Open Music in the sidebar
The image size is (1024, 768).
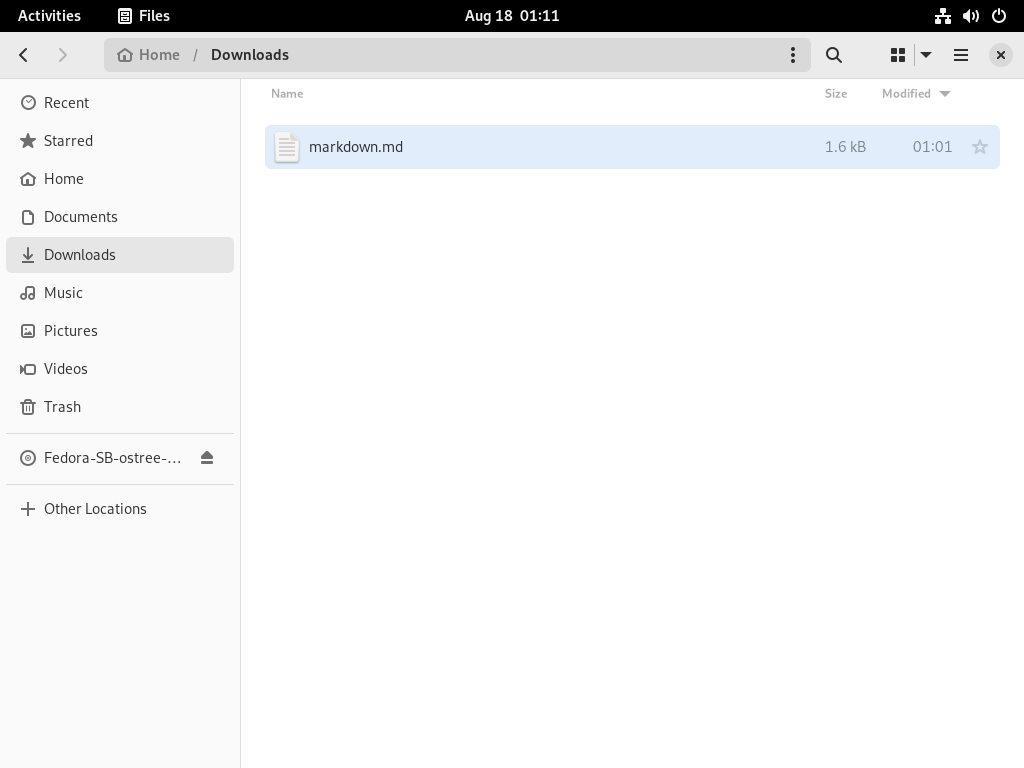(120, 293)
